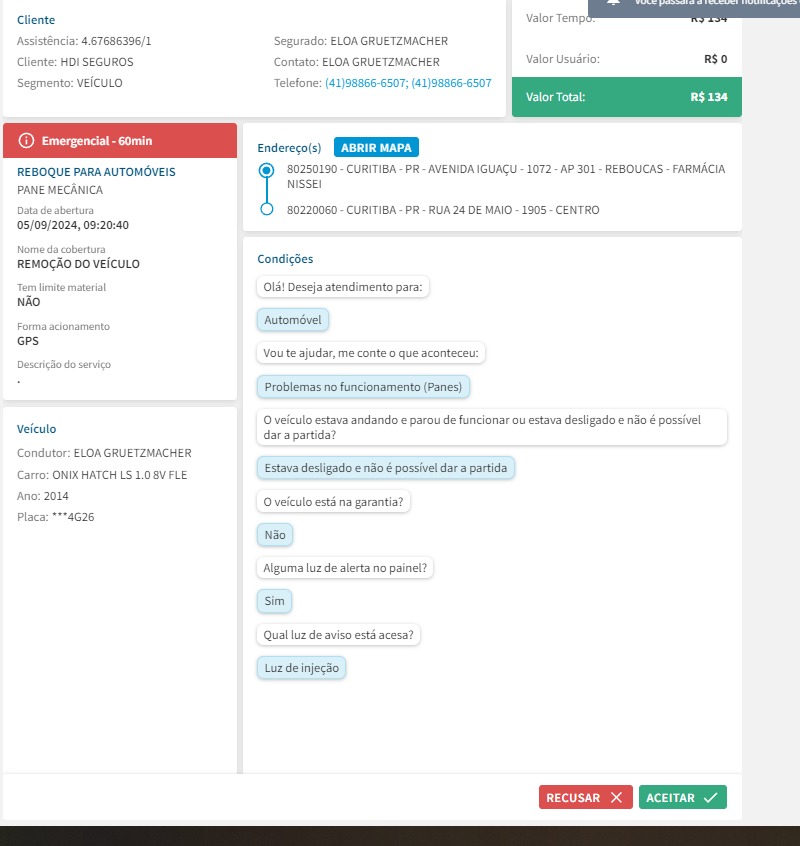Click 'Alguma luz de alerta no painel?' question

[x=345, y=568]
